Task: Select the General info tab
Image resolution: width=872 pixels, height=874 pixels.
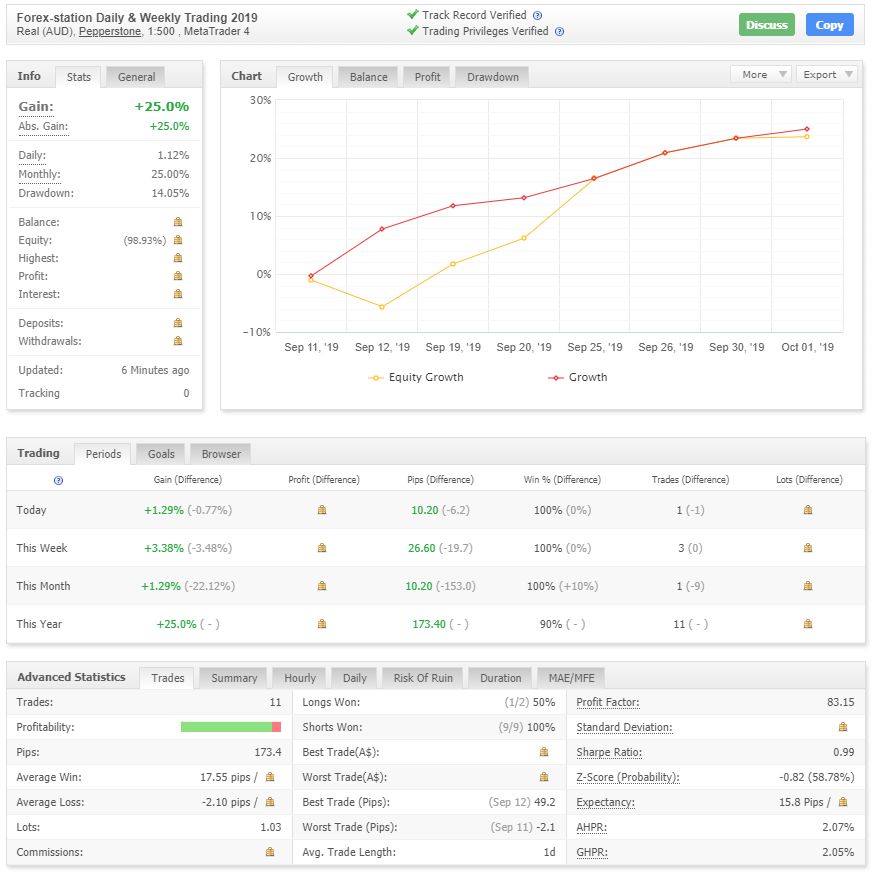Action: tap(137, 77)
